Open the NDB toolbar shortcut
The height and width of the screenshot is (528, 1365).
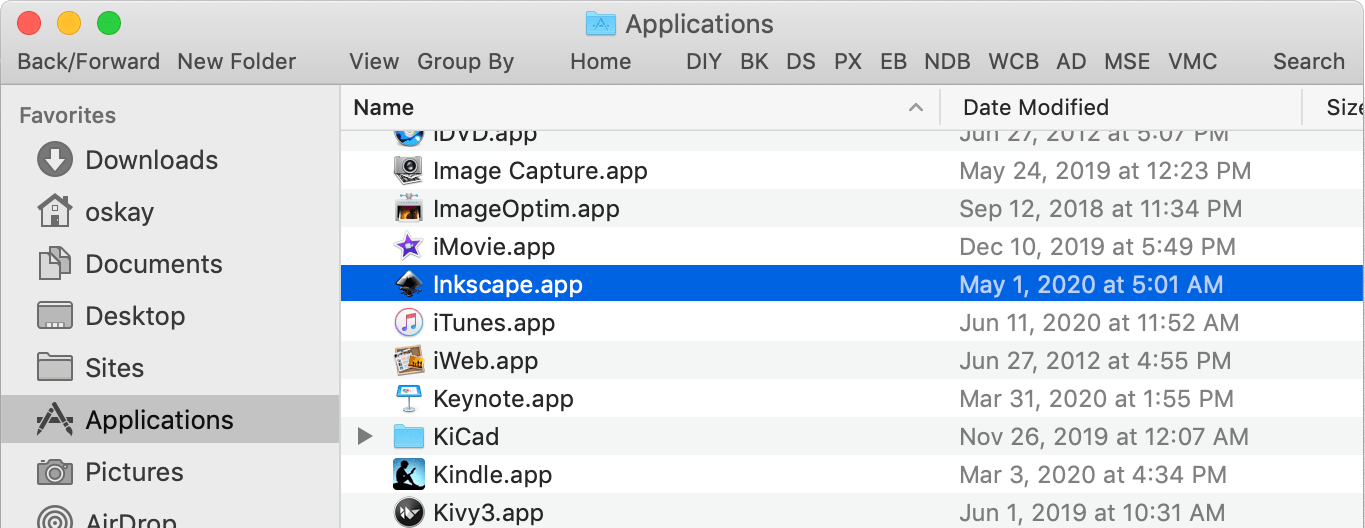point(947,62)
